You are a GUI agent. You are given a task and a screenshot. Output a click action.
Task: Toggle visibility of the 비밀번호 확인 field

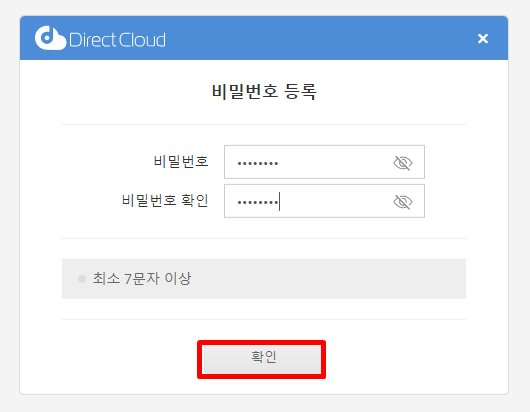pos(403,202)
